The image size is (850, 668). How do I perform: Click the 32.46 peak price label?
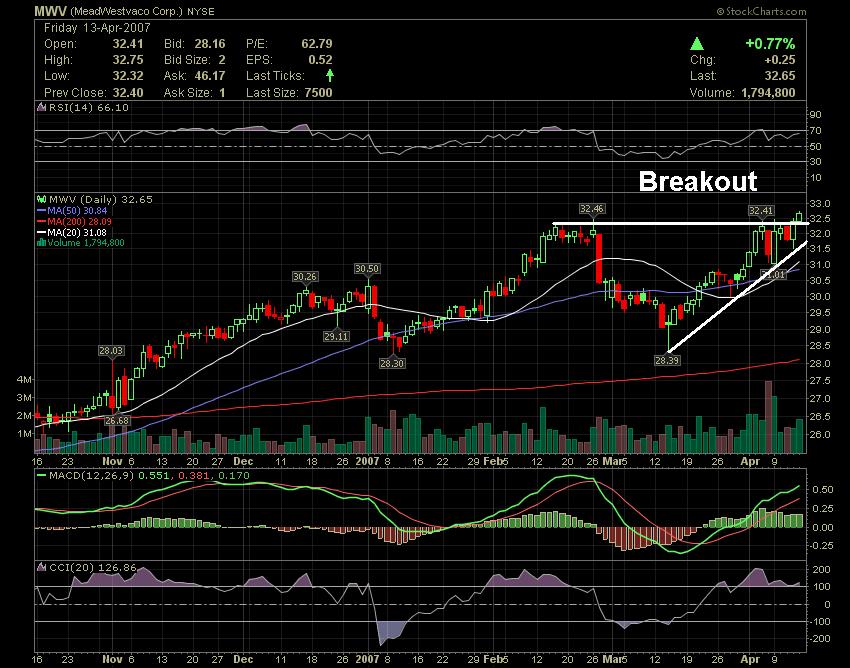592,209
